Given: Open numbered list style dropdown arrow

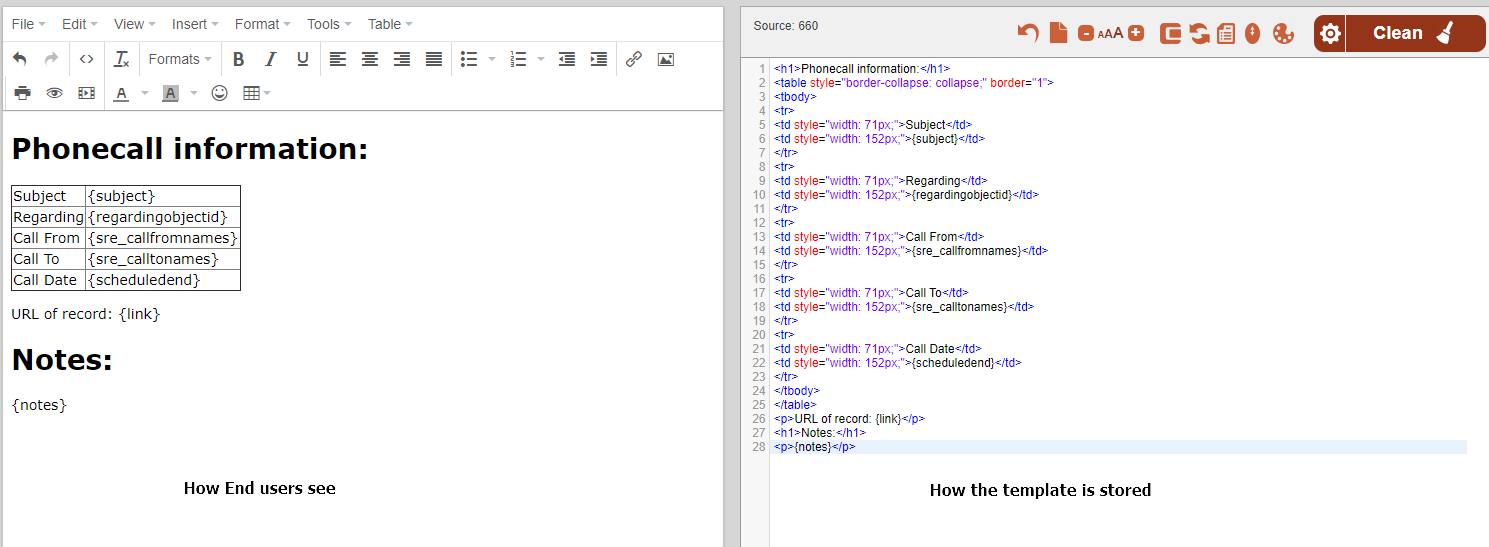Looking at the screenshot, I should point(541,59).
